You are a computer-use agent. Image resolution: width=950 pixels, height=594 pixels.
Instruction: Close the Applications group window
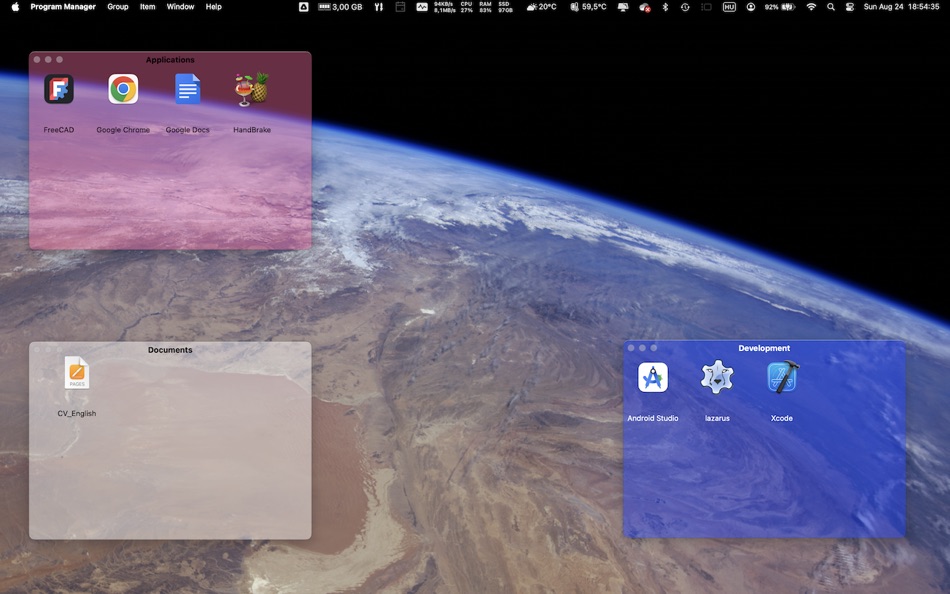point(37,59)
